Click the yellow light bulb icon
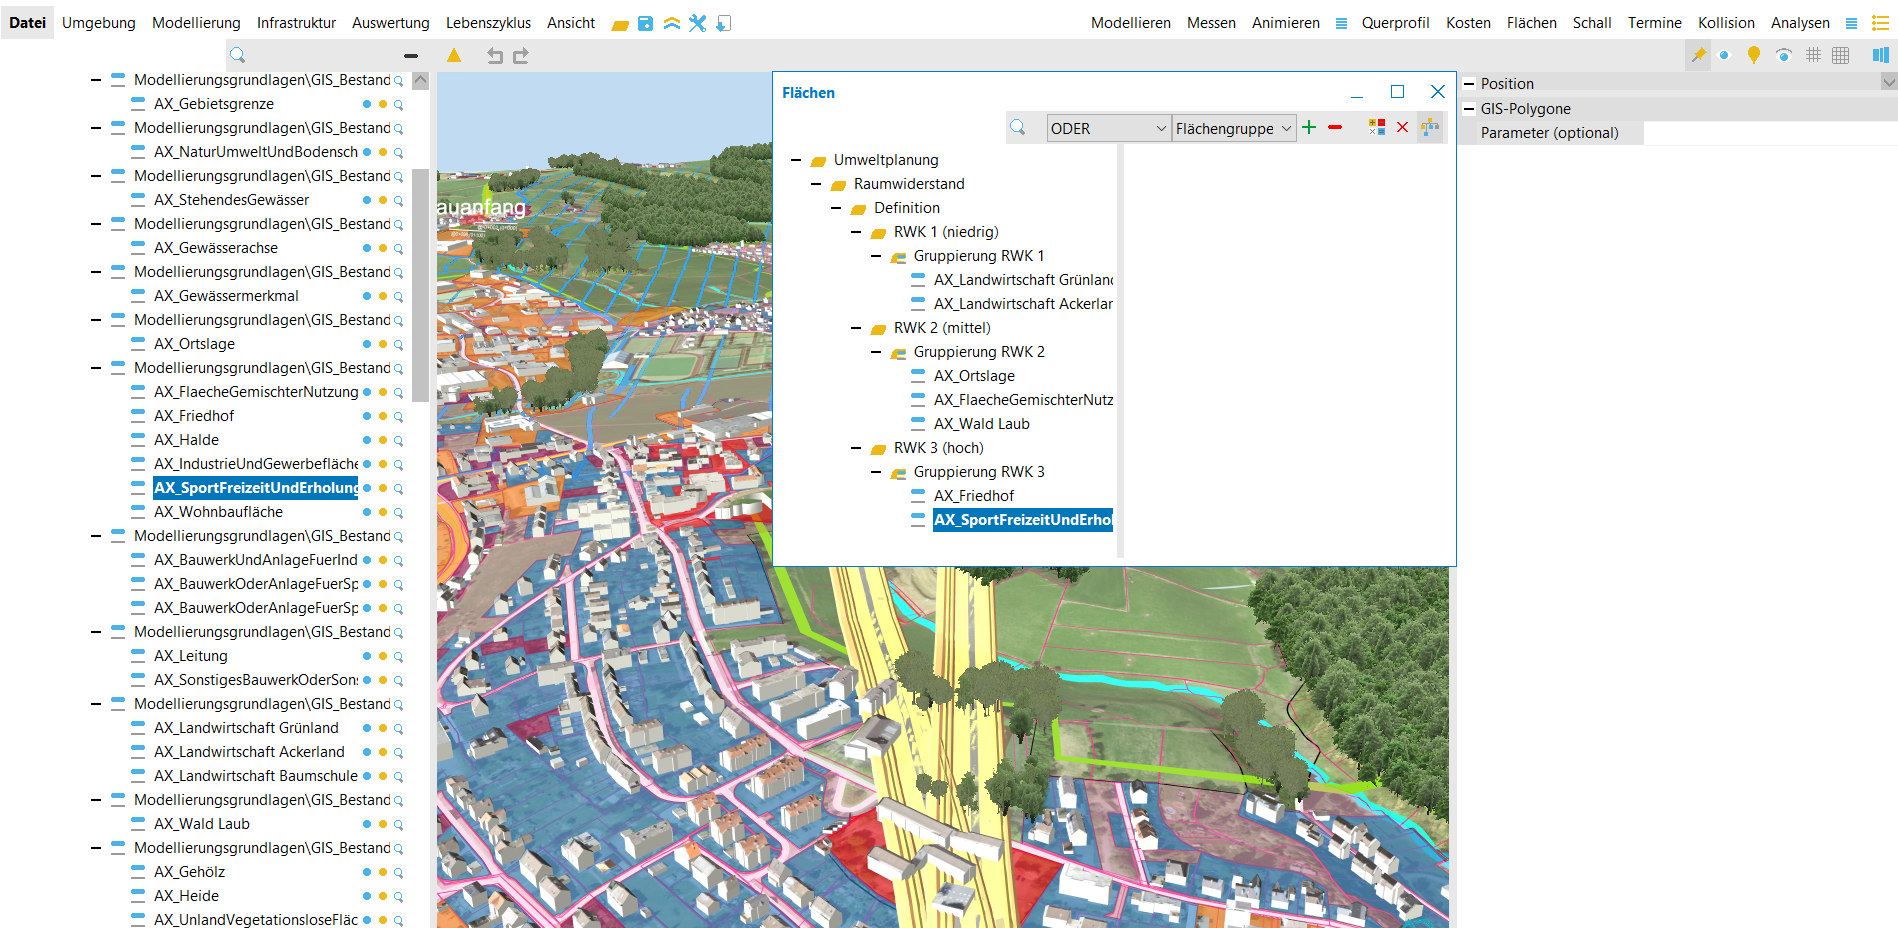This screenshot has height=928, width=1898. 1753,55
